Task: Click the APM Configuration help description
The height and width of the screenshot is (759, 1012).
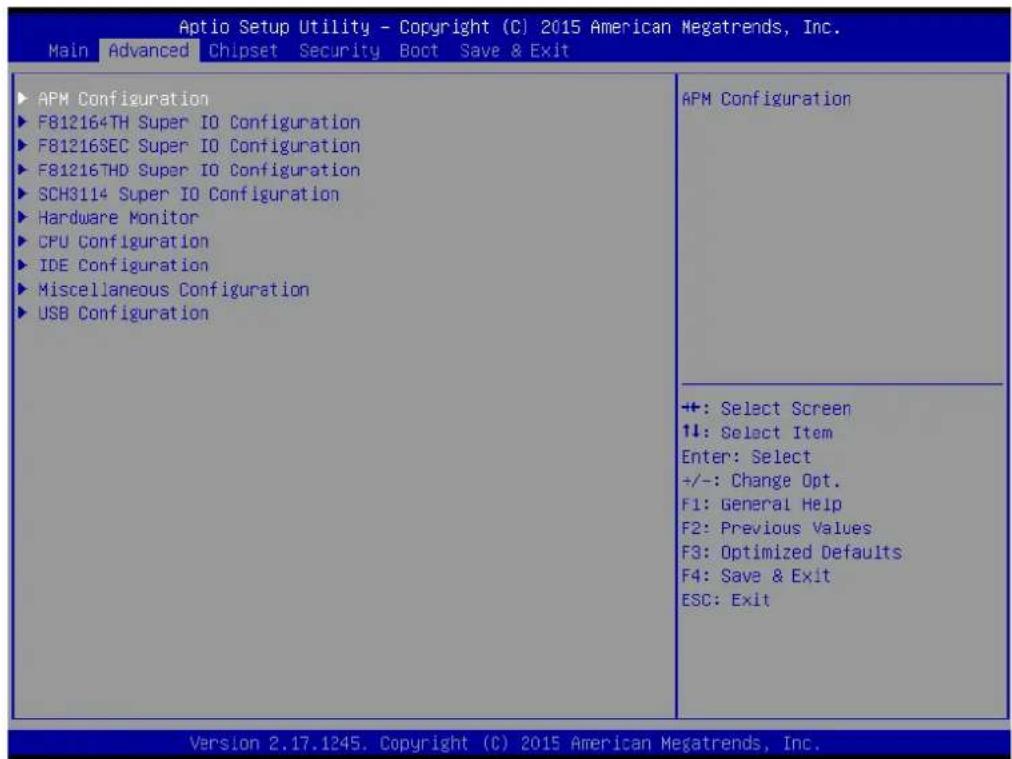Action: [766, 99]
